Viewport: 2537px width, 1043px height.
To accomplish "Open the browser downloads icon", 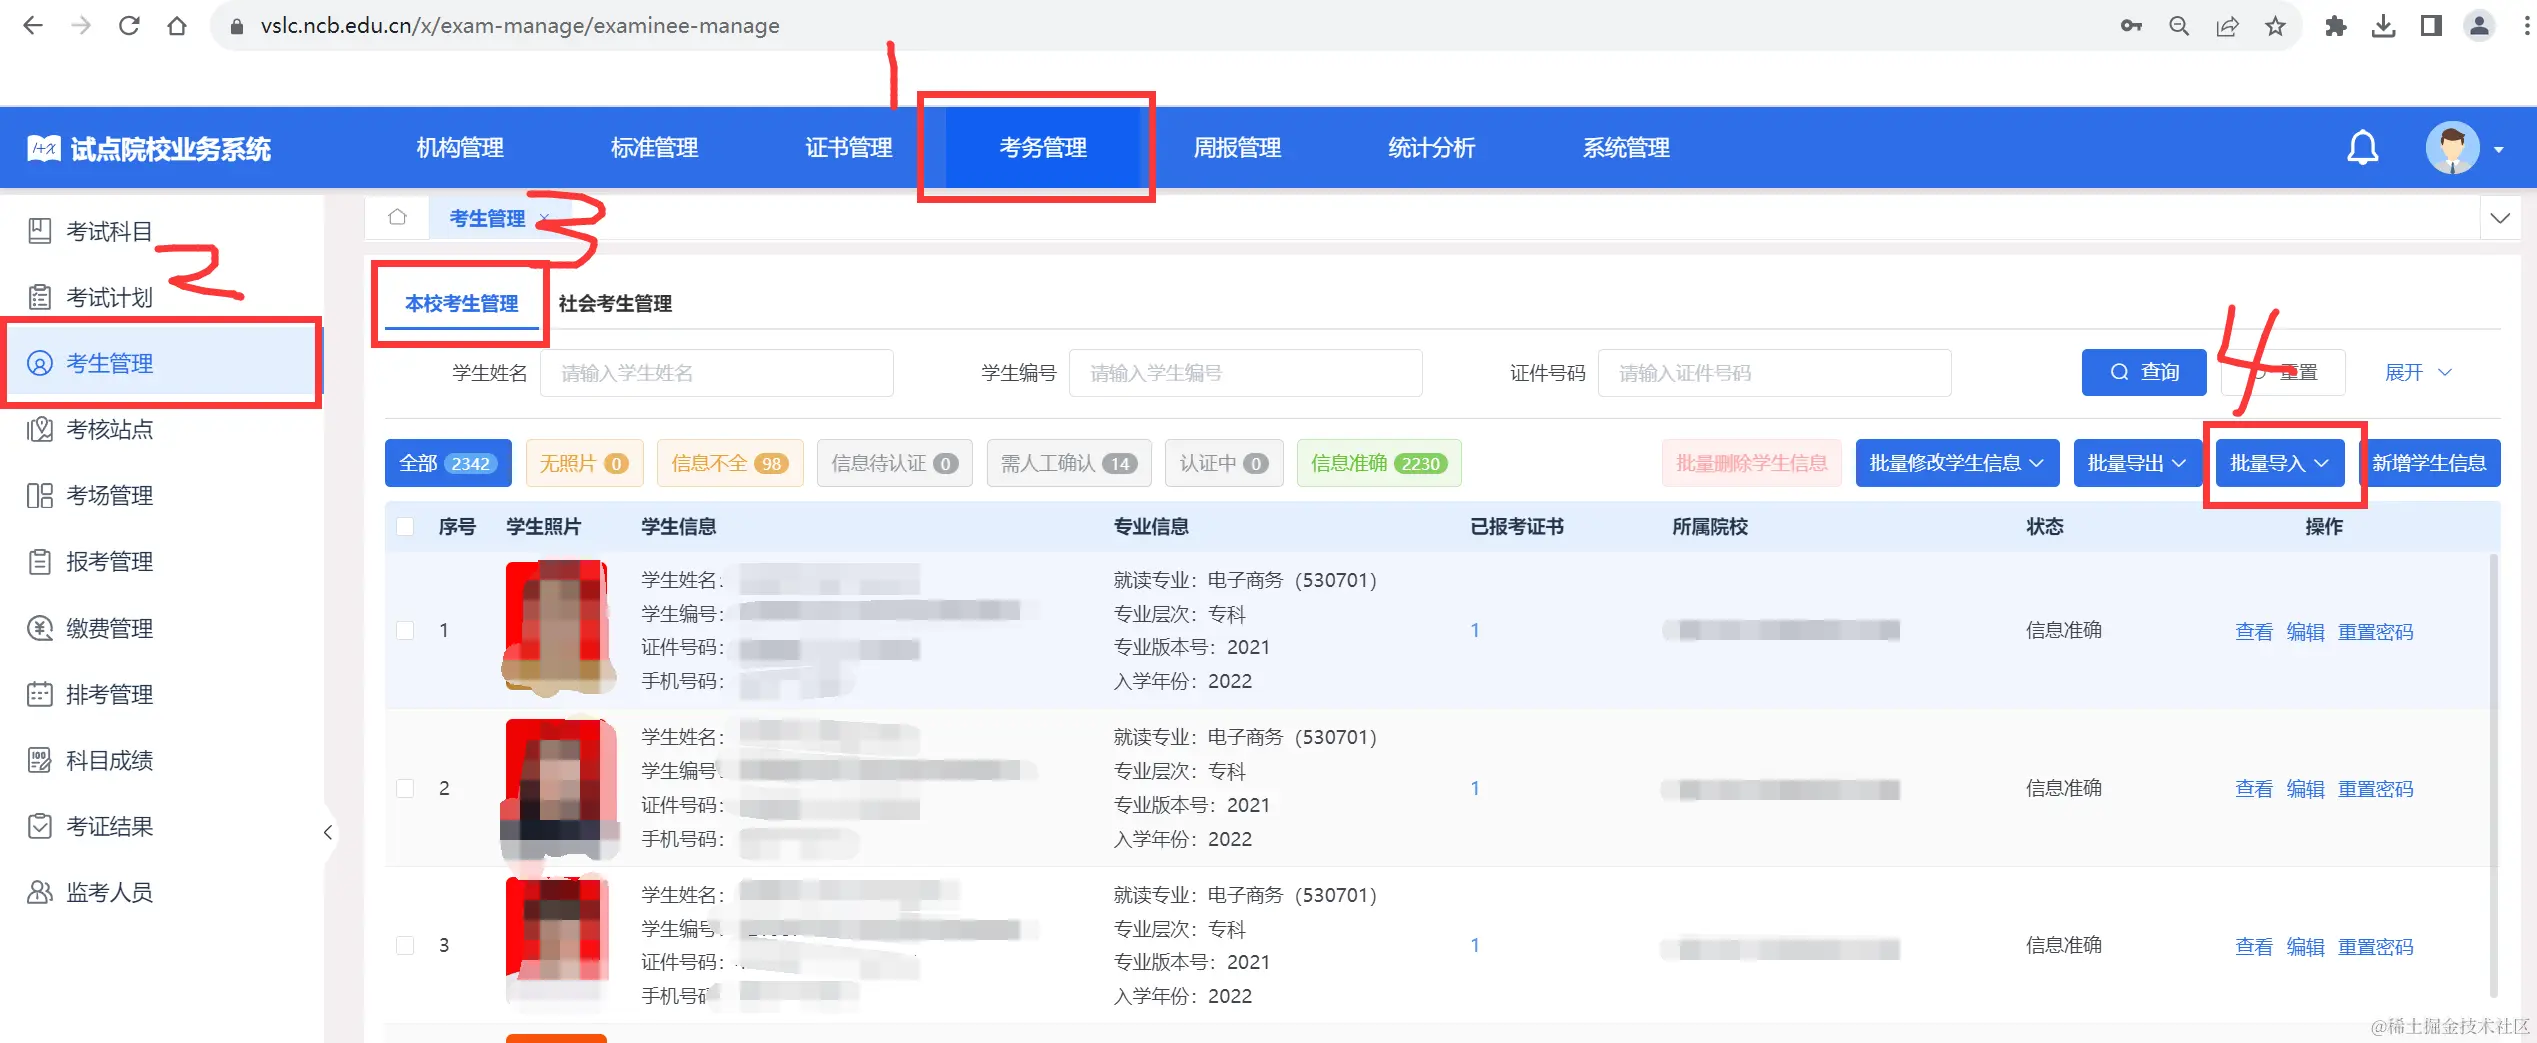I will (x=2384, y=26).
